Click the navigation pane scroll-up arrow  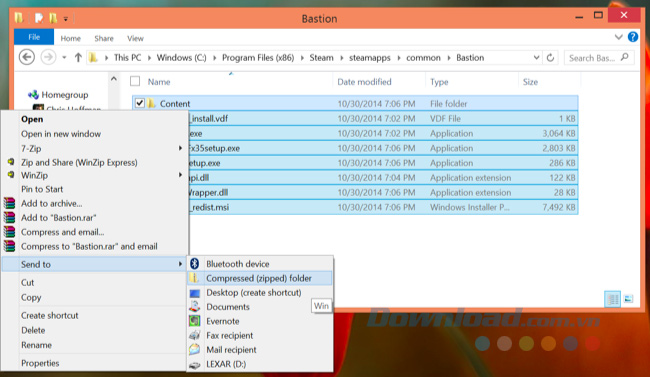pos(114,79)
